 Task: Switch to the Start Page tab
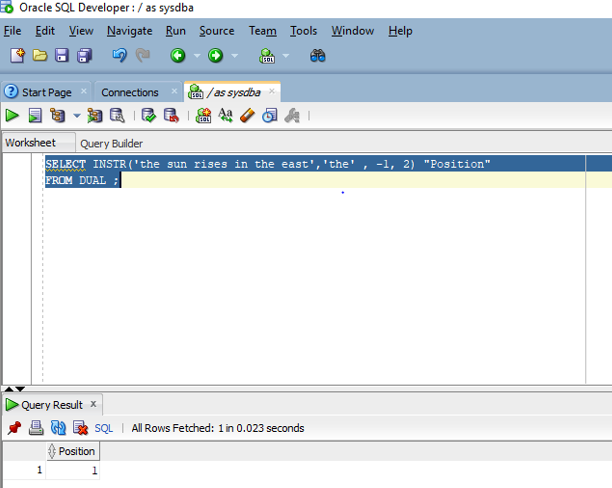point(46,93)
